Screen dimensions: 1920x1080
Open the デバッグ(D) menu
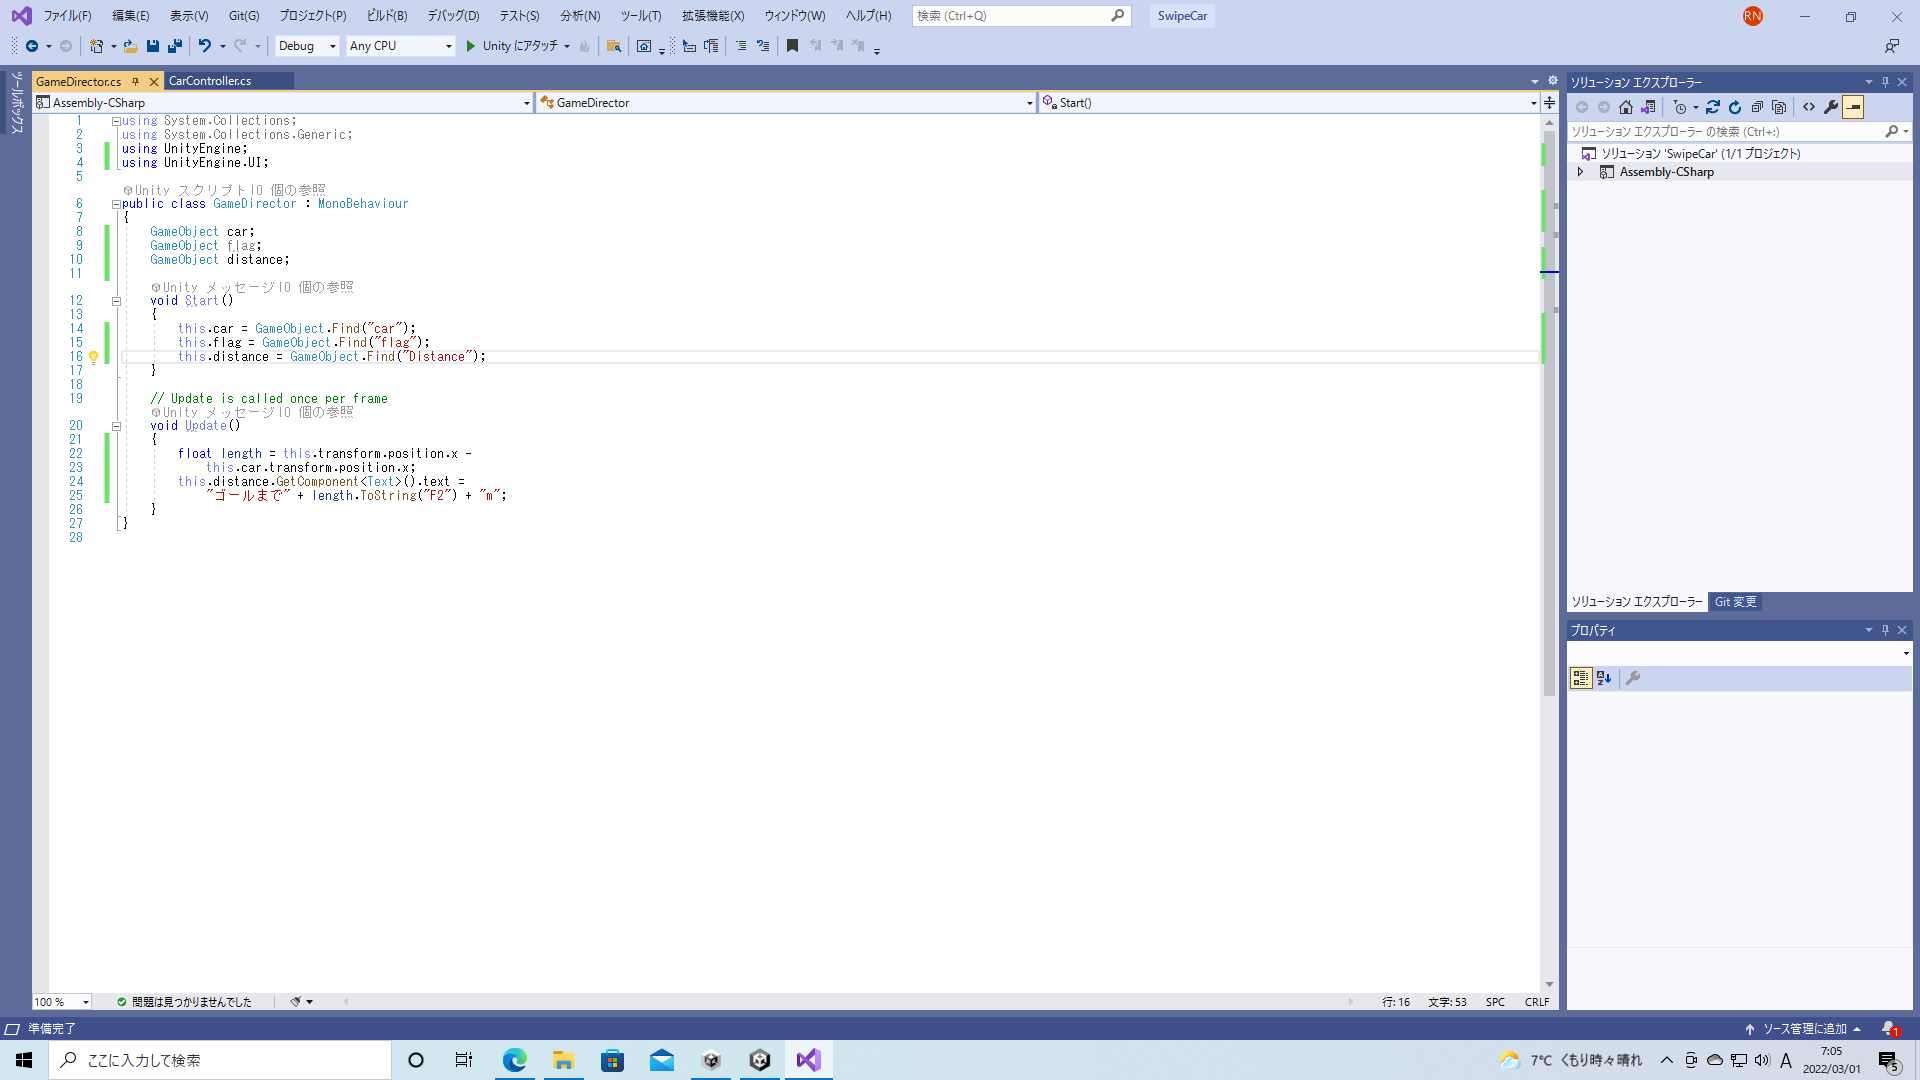(453, 16)
